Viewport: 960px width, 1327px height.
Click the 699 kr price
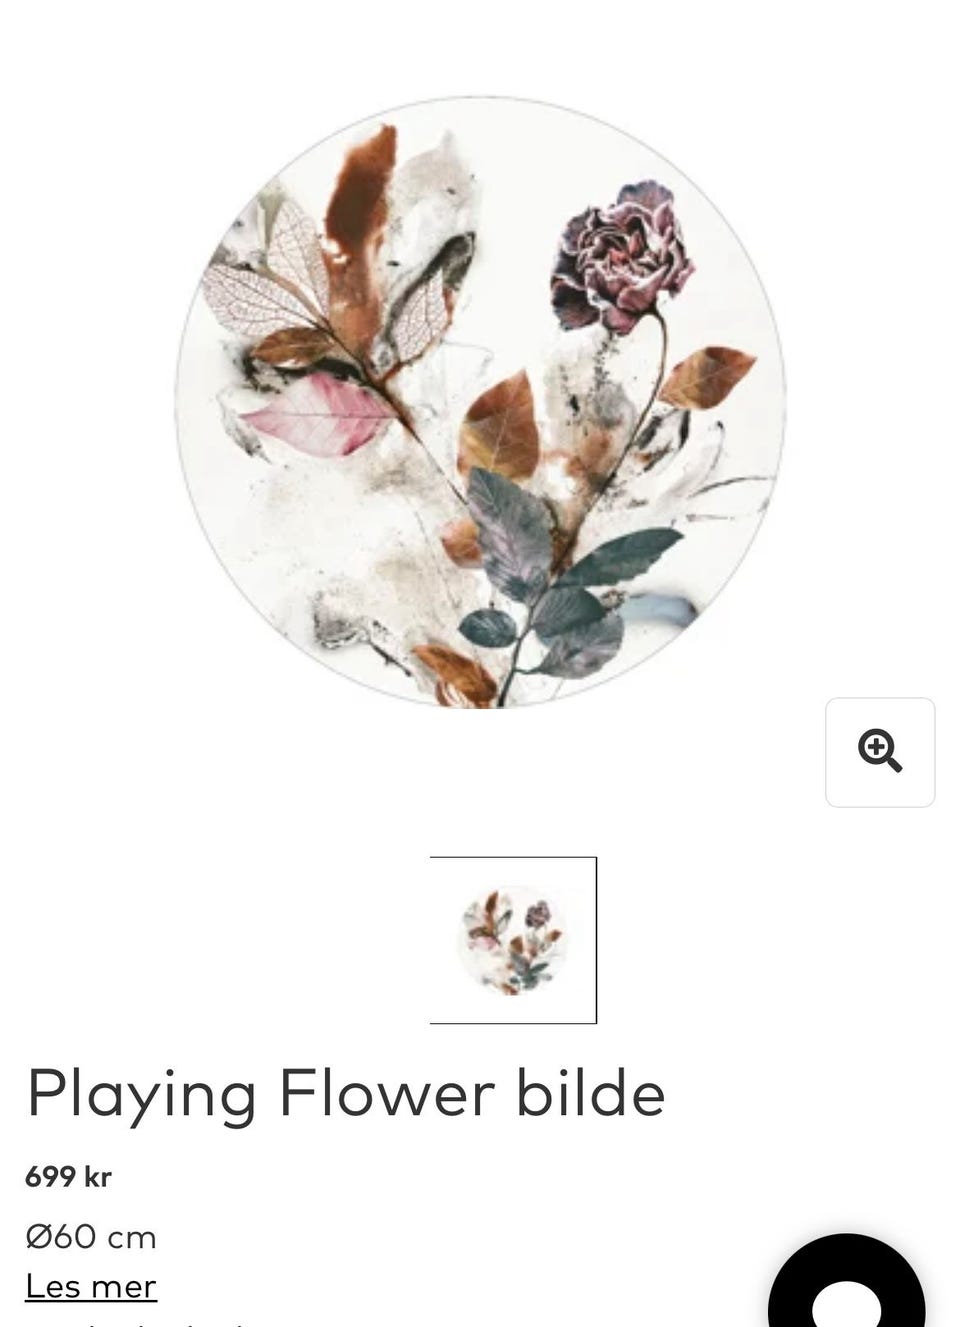tap(68, 1177)
